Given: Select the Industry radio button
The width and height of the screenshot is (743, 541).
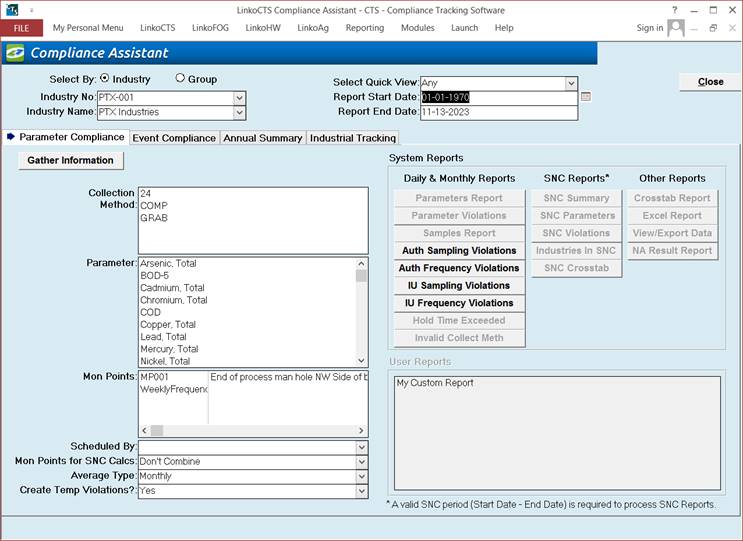Looking at the screenshot, I should tap(105, 78).
